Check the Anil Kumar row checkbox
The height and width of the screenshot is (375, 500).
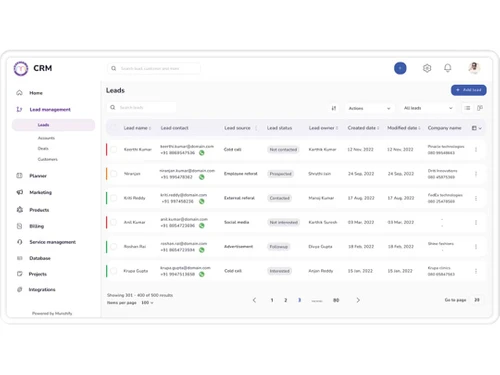click(x=114, y=222)
